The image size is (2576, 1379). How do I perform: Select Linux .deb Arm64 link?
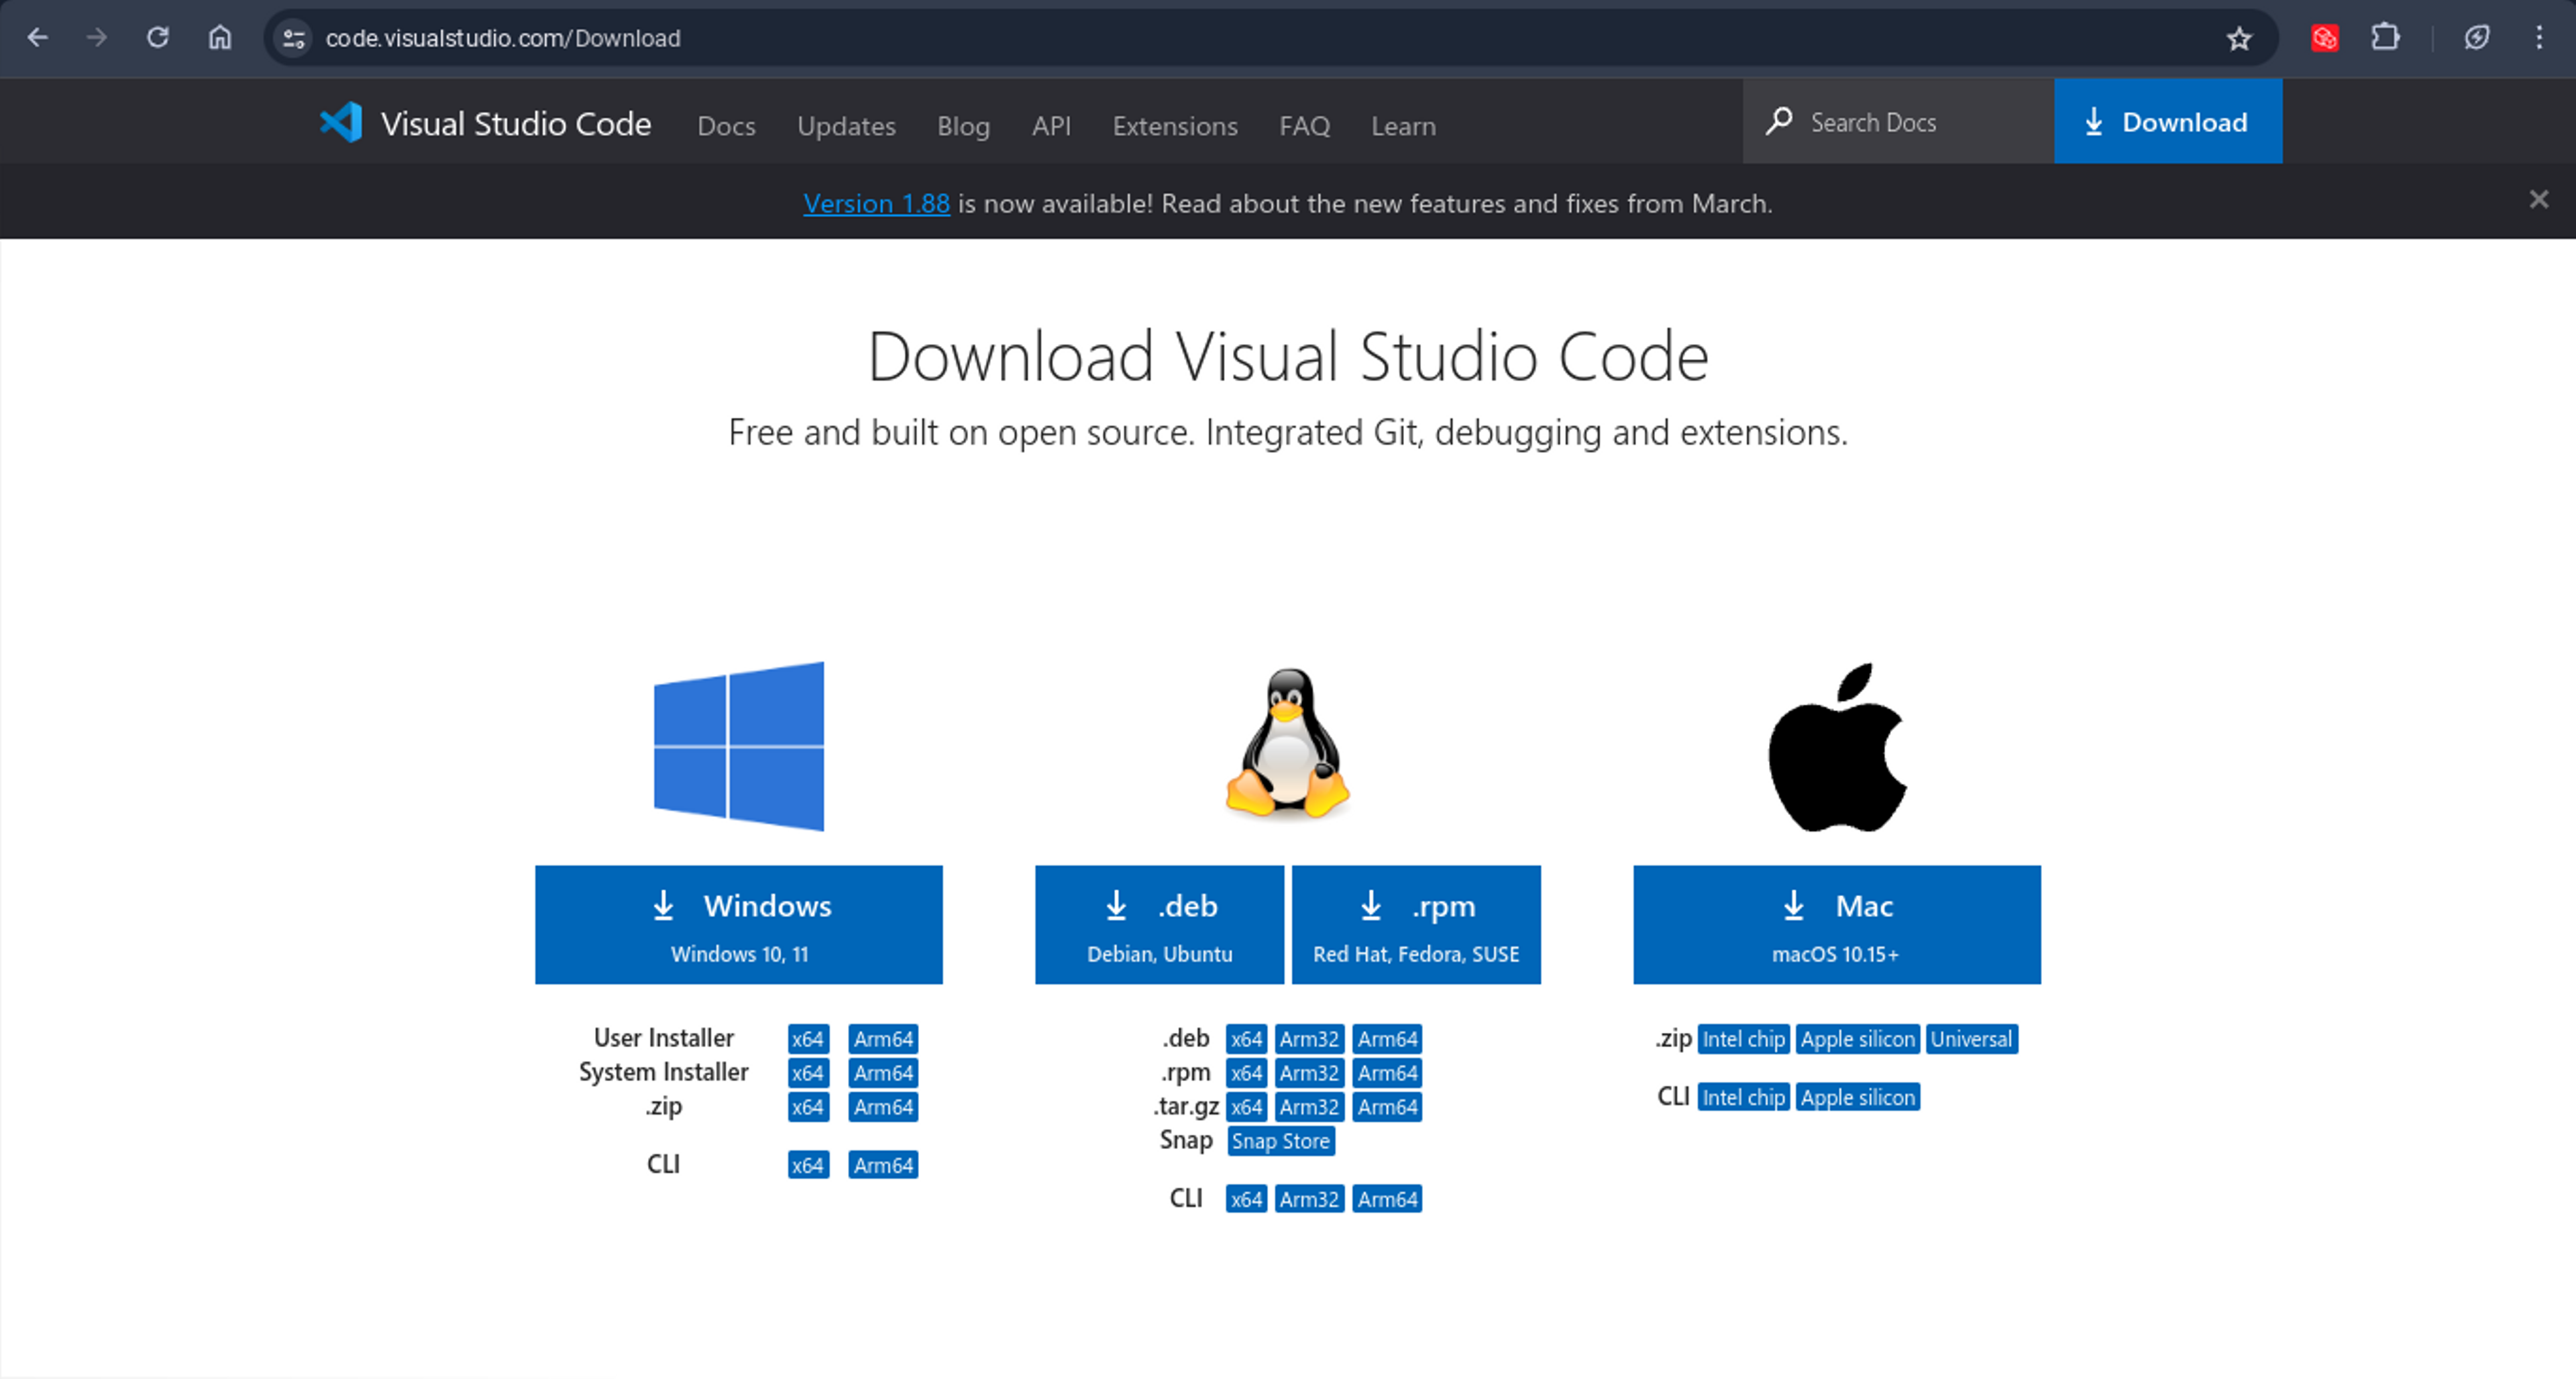1387,1039
